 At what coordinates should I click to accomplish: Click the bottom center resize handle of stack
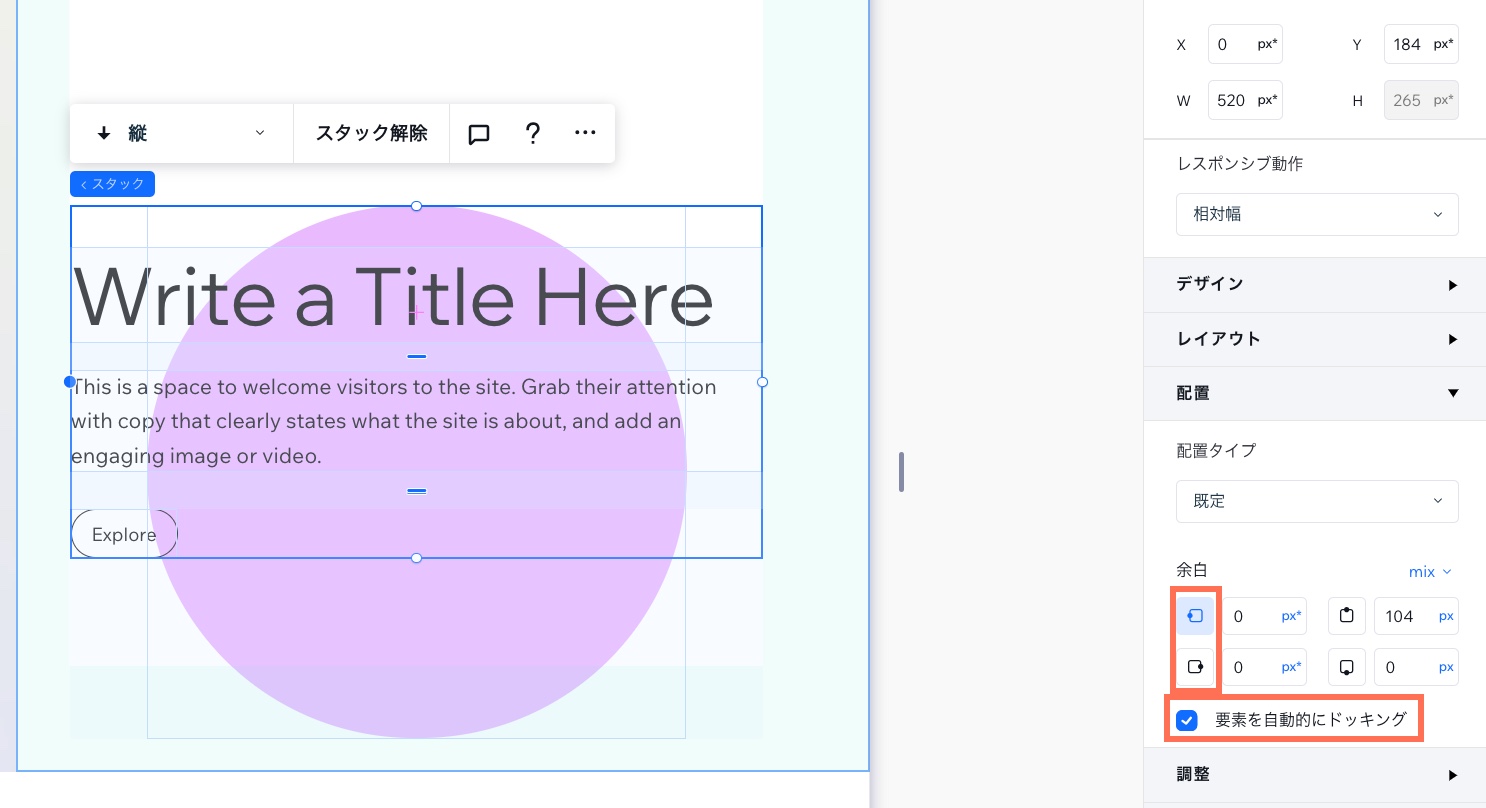click(416, 558)
